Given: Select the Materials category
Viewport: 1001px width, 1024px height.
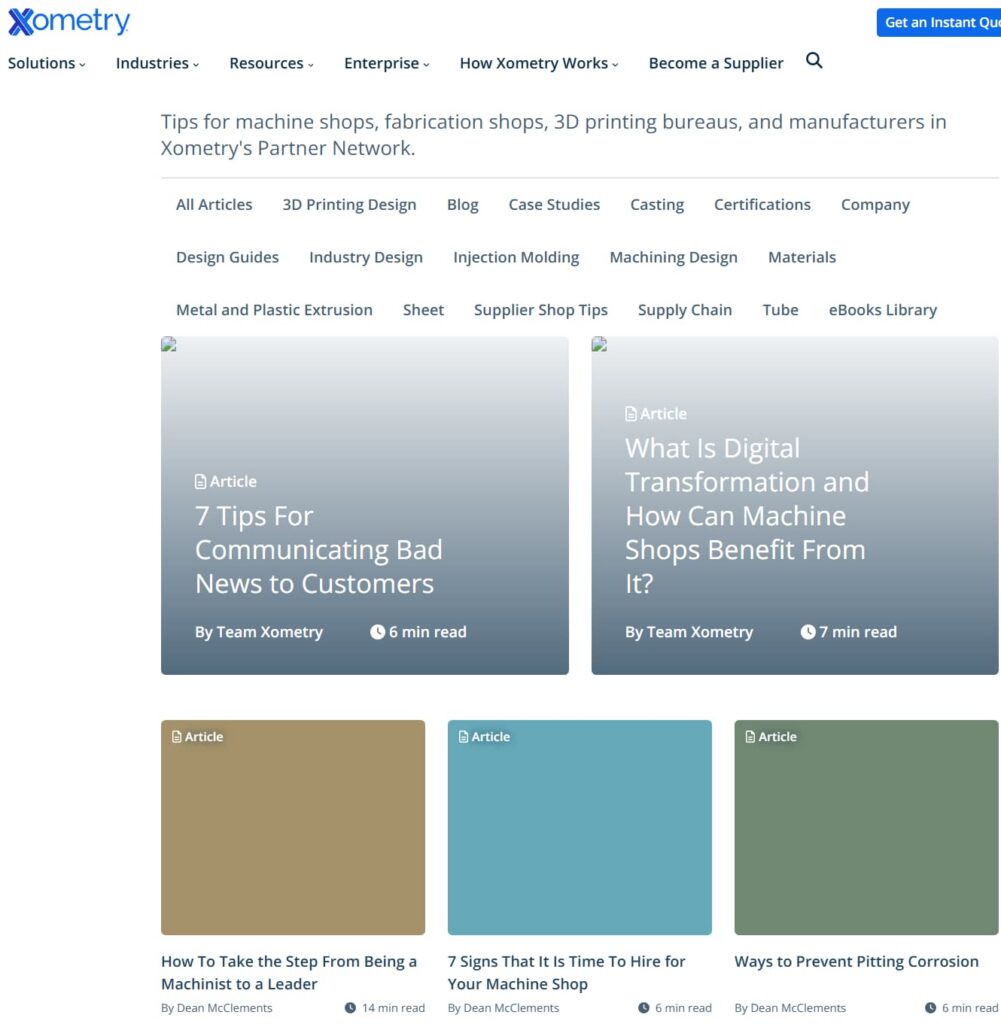Looking at the screenshot, I should click(802, 257).
